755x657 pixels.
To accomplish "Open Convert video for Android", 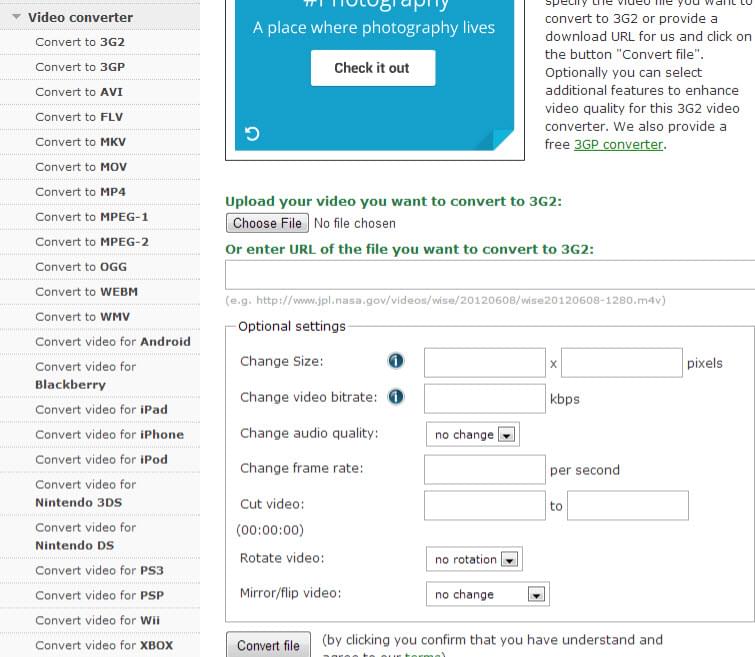I will [x=112, y=341].
